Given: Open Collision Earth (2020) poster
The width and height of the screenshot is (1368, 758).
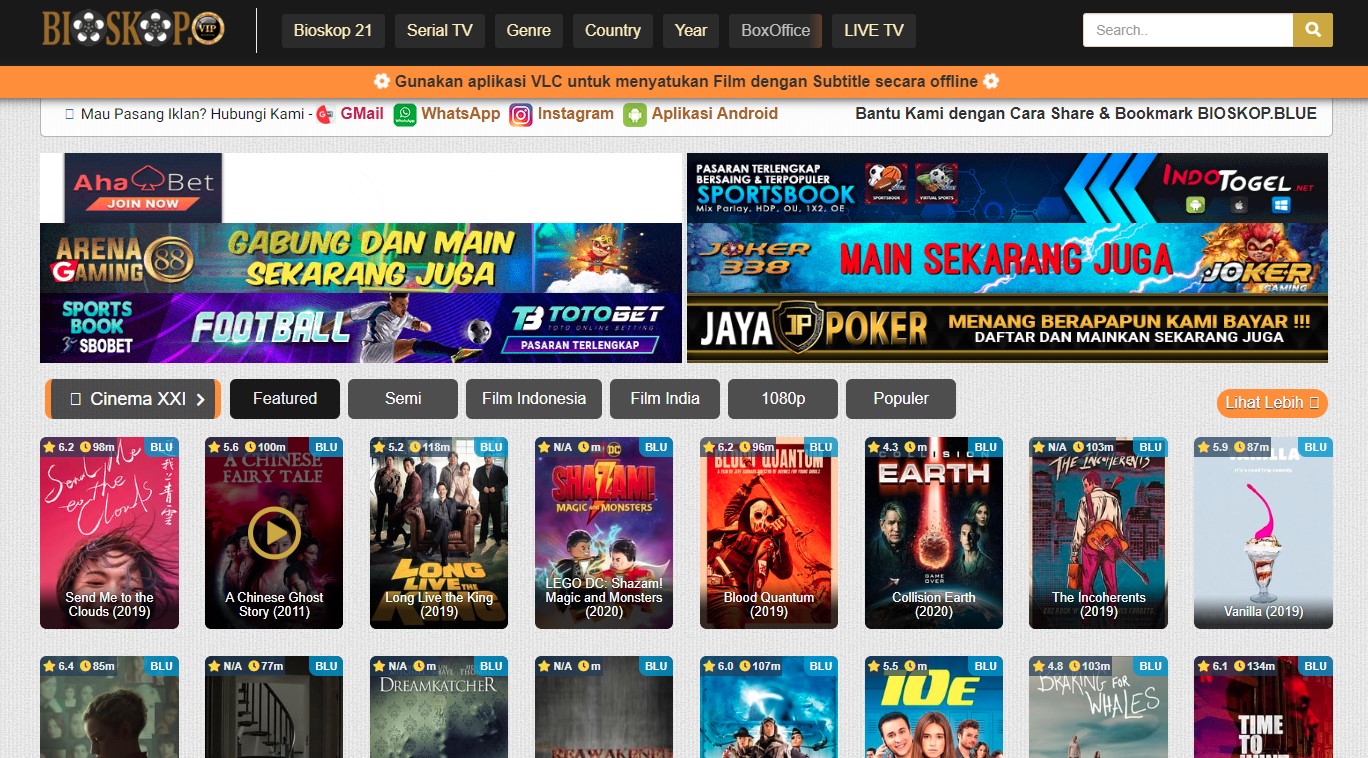Looking at the screenshot, I should coord(934,533).
